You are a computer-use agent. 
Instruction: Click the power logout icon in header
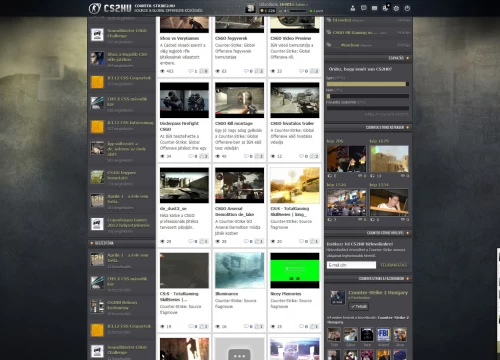point(407,8)
